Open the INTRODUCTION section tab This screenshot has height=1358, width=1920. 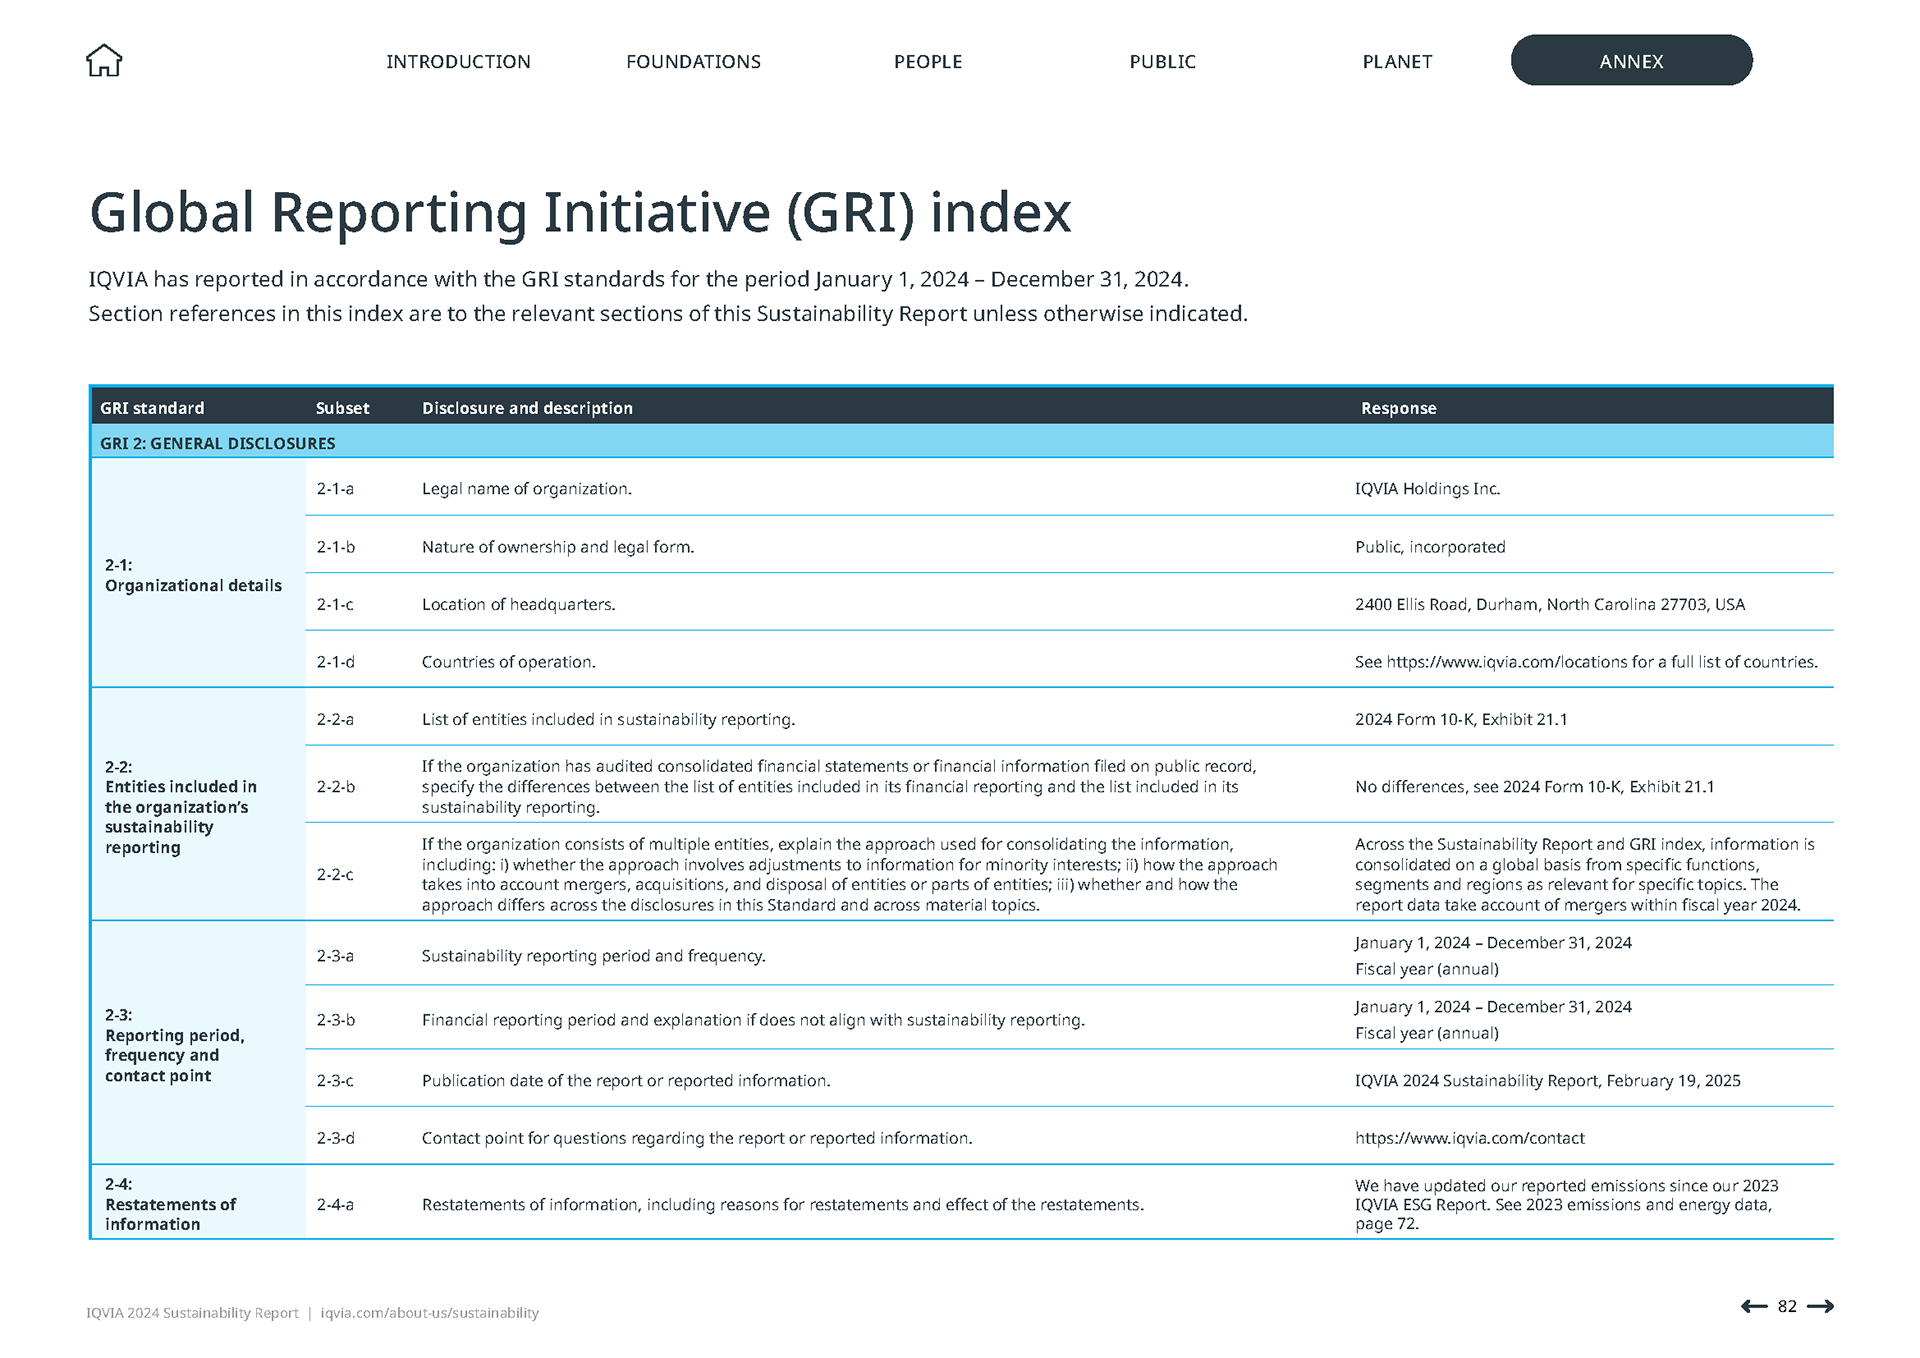[x=458, y=61]
